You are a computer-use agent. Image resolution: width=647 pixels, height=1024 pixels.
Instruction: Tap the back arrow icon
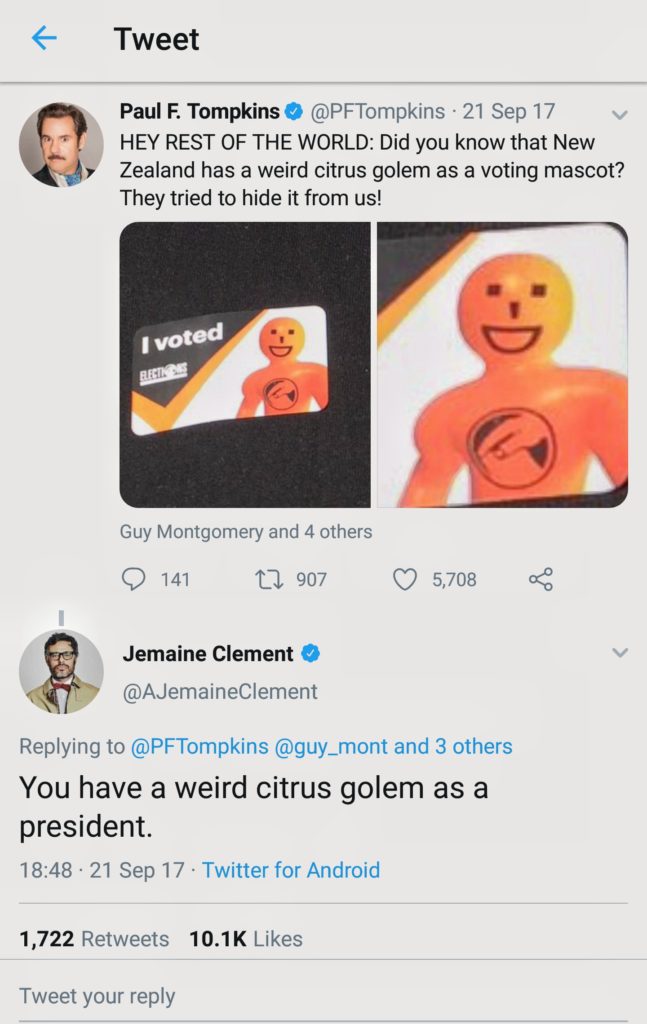pyautogui.click(x=44, y=38)
